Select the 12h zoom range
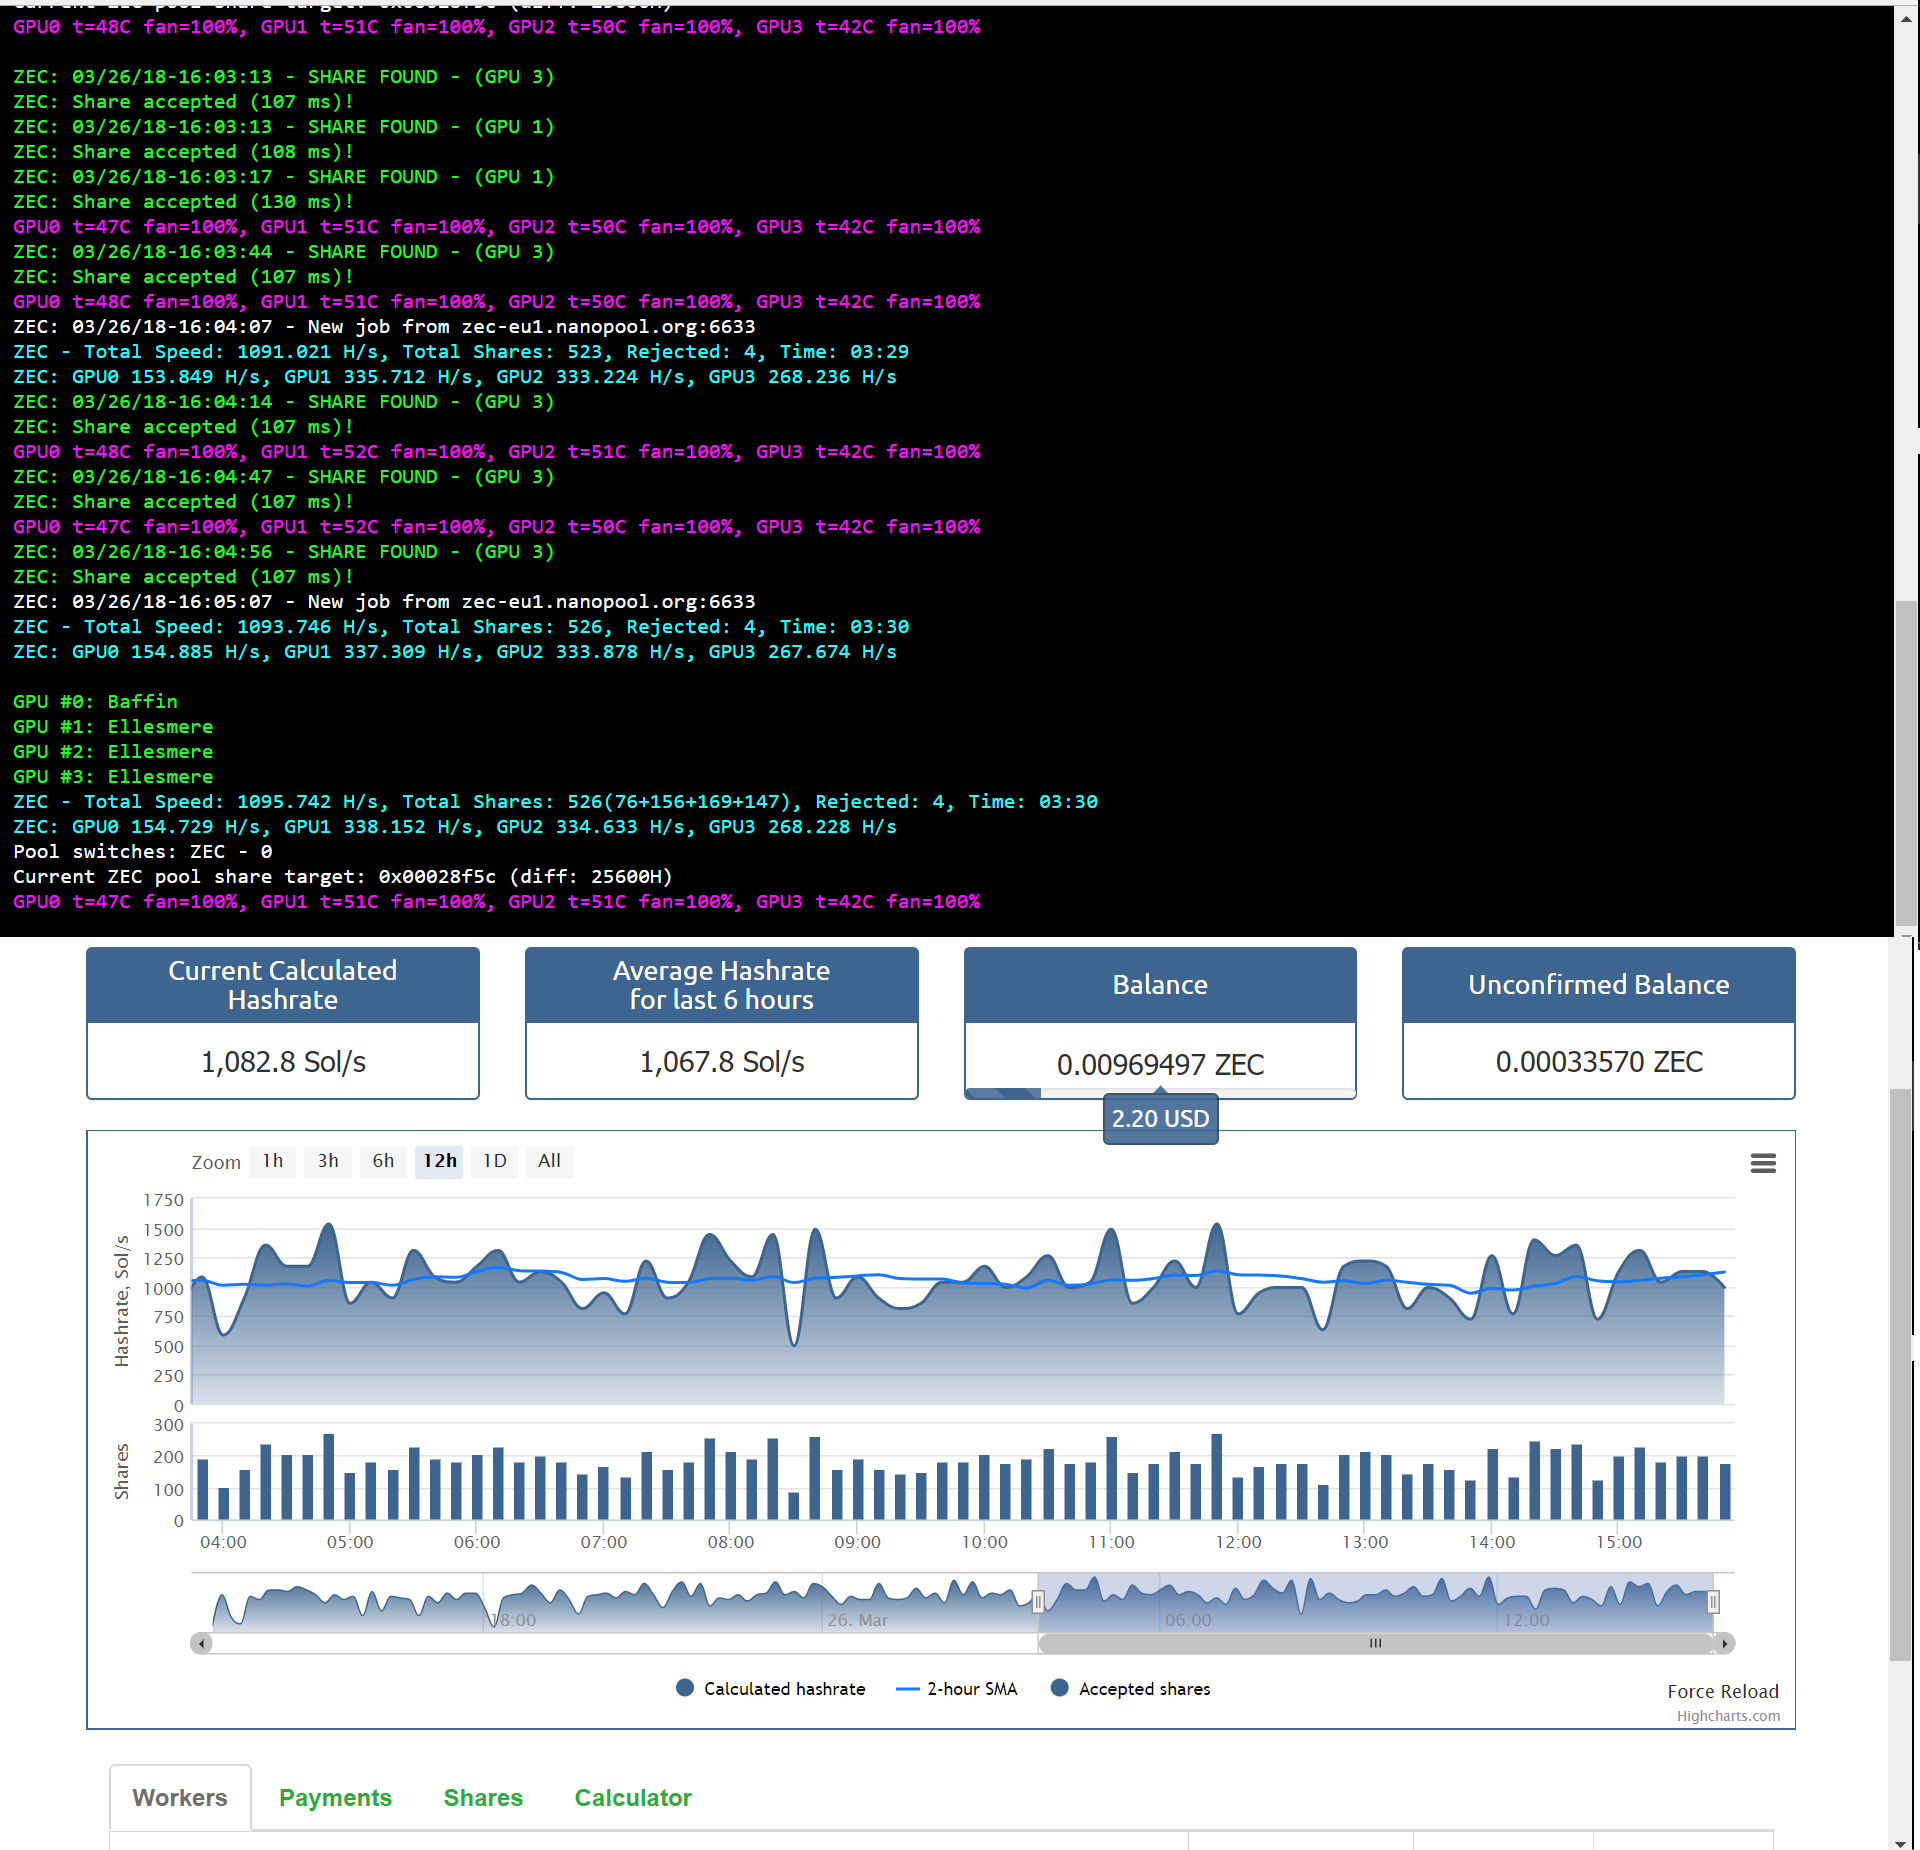This screenshot has width=1920, height=1850. pyautogui.click(x=439, y=1161)
